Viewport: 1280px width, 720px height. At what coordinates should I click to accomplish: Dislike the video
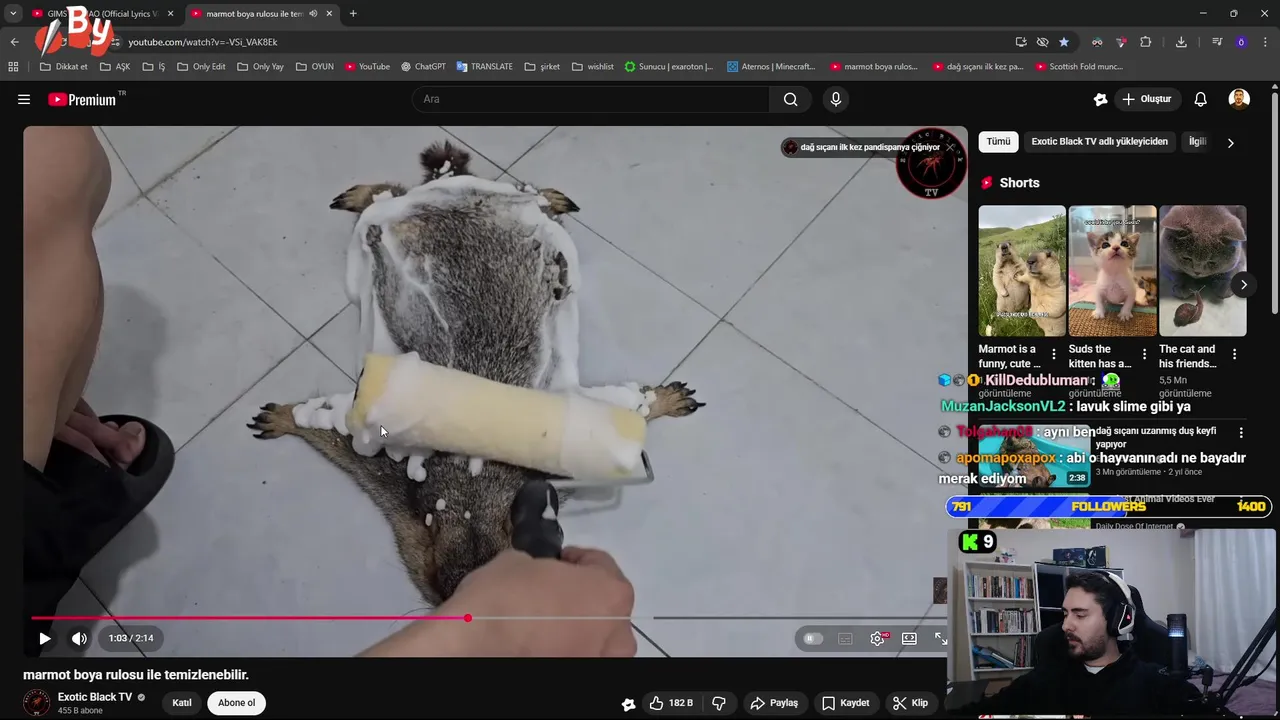[718, 703]
